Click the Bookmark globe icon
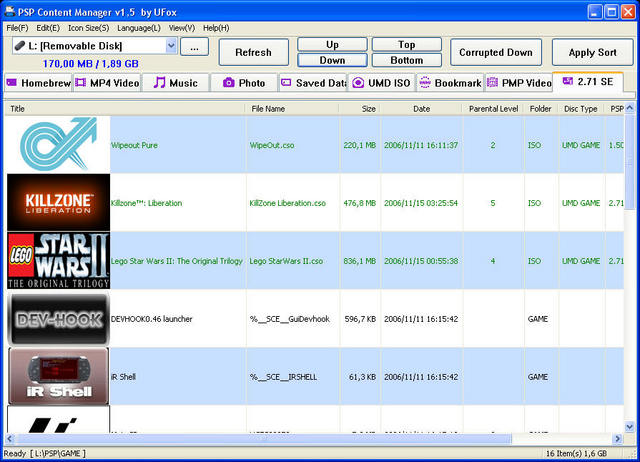This screenshot has width=640, height=462. 425,83
